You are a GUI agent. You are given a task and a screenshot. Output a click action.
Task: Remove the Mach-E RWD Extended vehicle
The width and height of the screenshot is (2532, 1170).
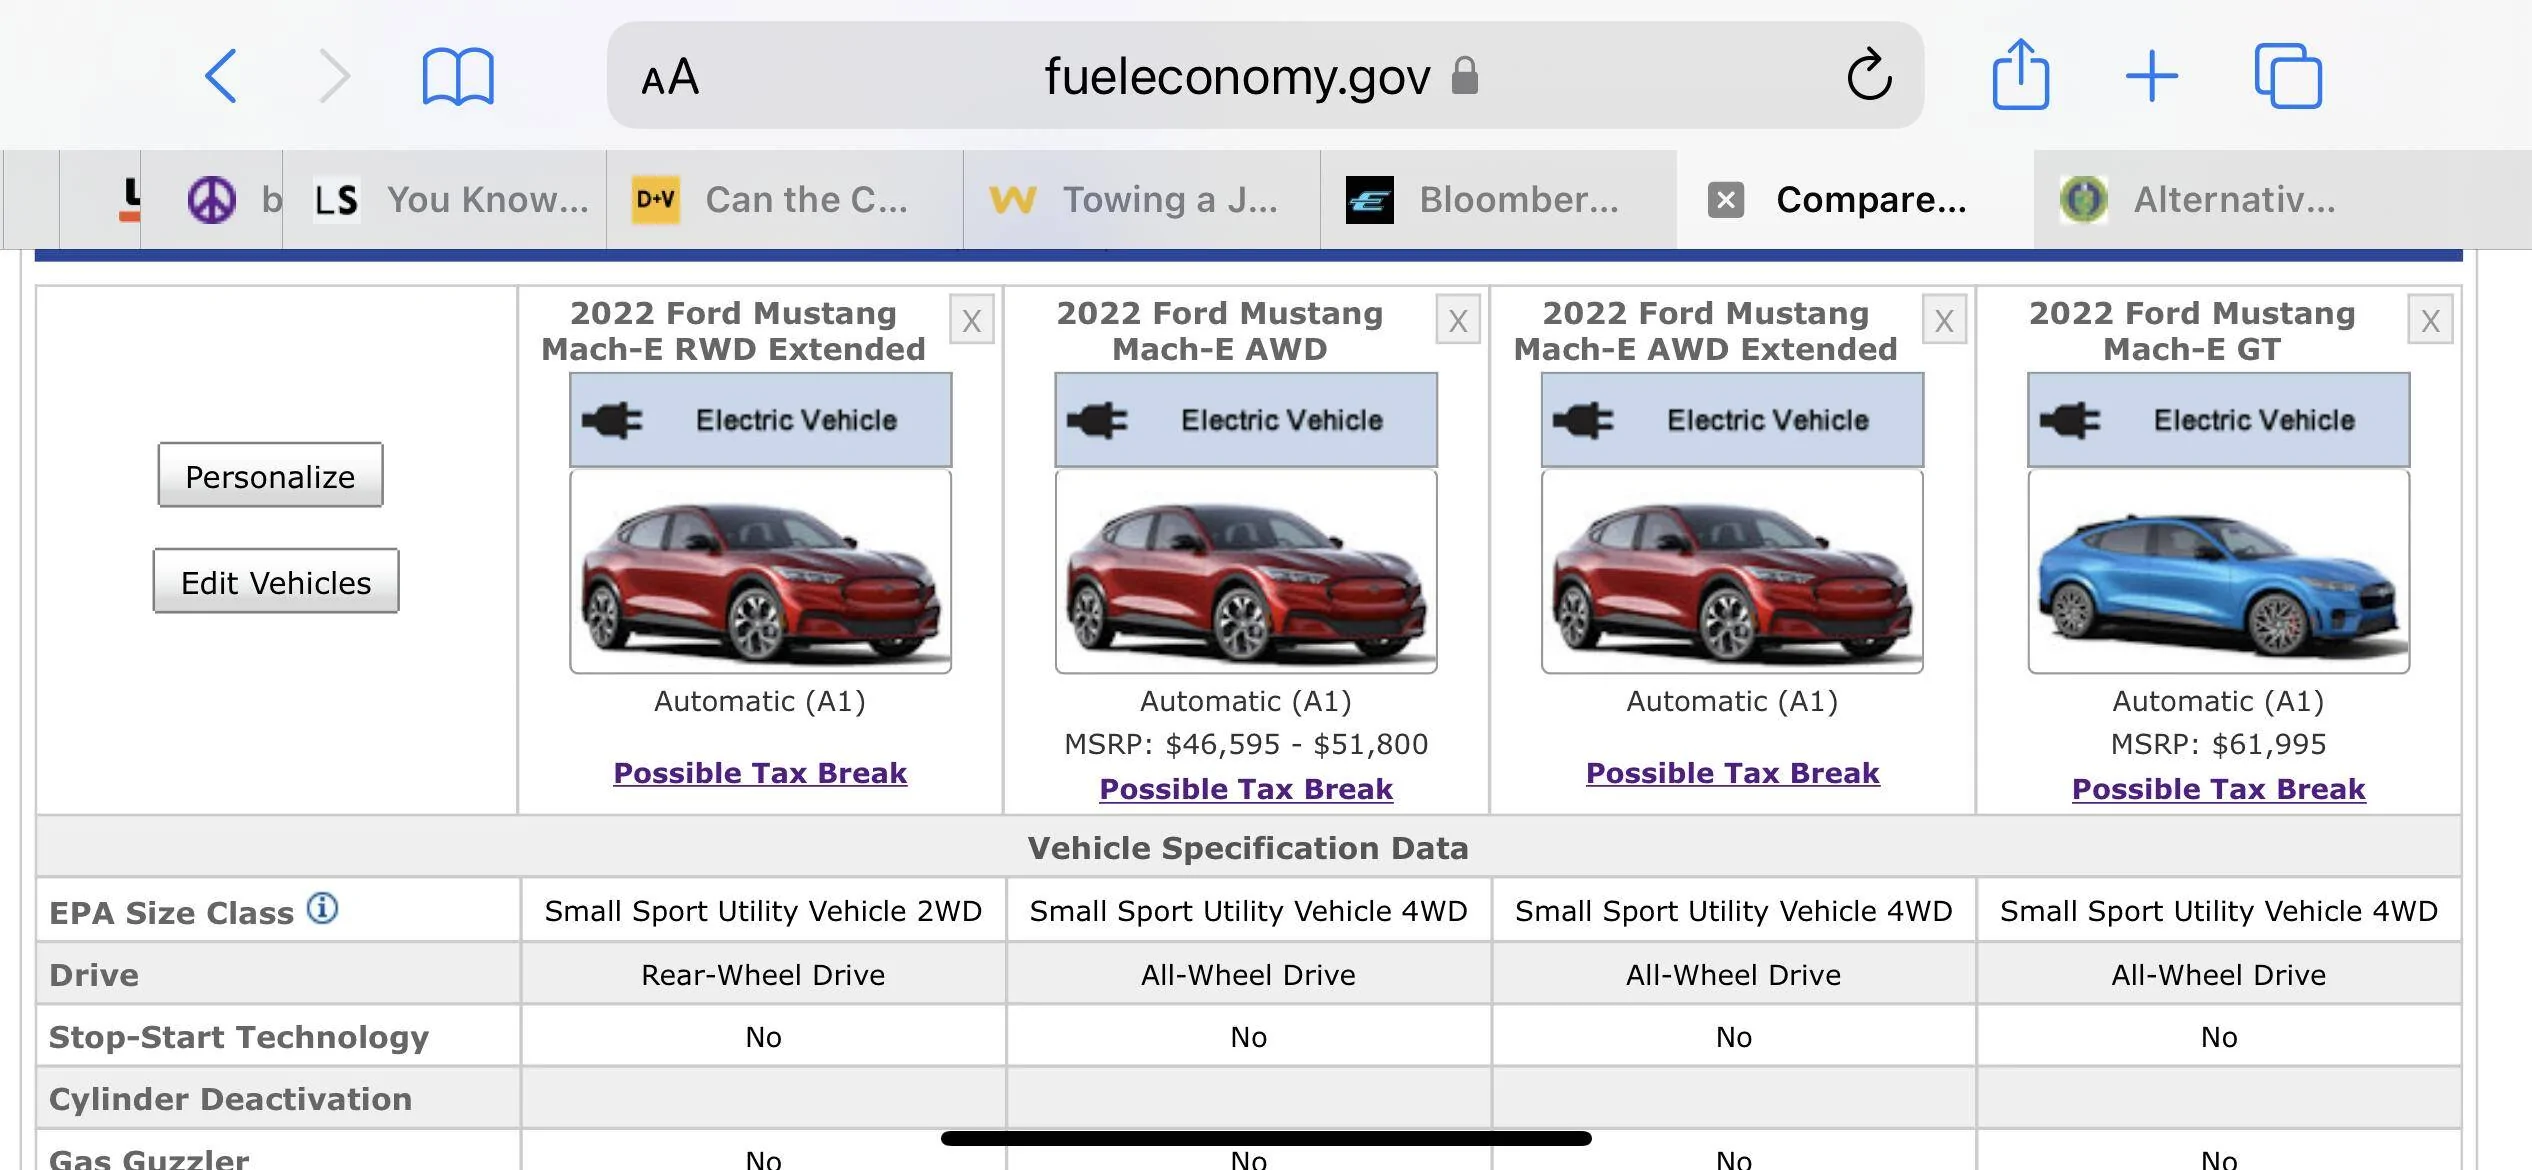pos(971,320)
